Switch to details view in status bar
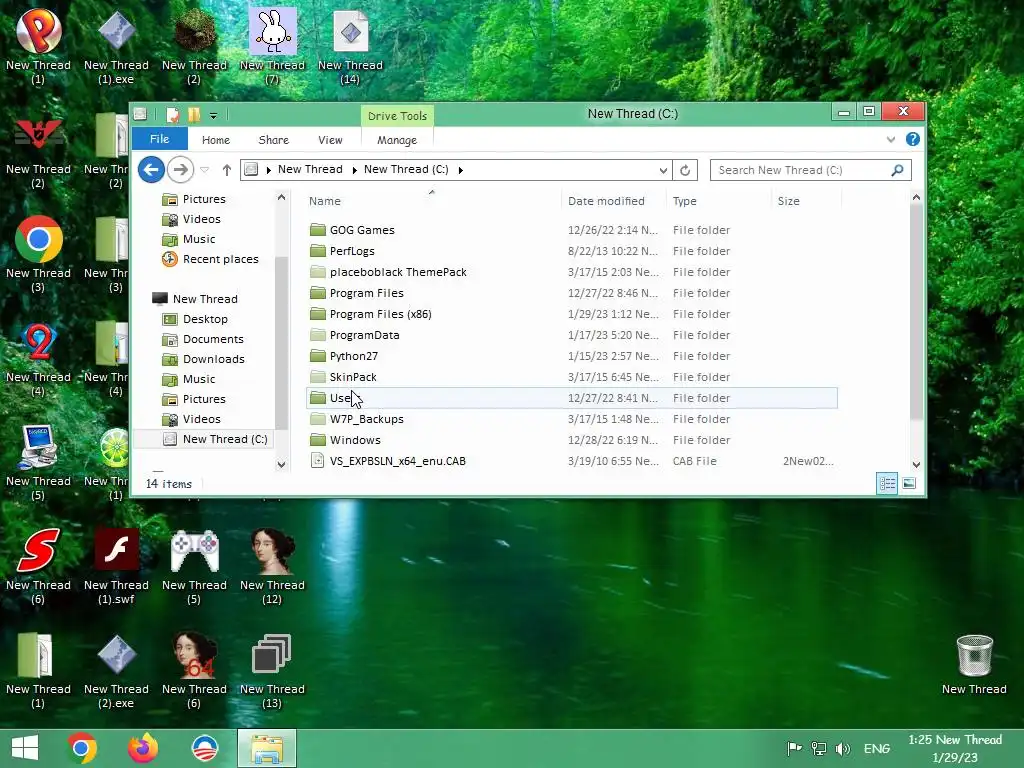Screen dimensions: 1024x768 point(887,483)
